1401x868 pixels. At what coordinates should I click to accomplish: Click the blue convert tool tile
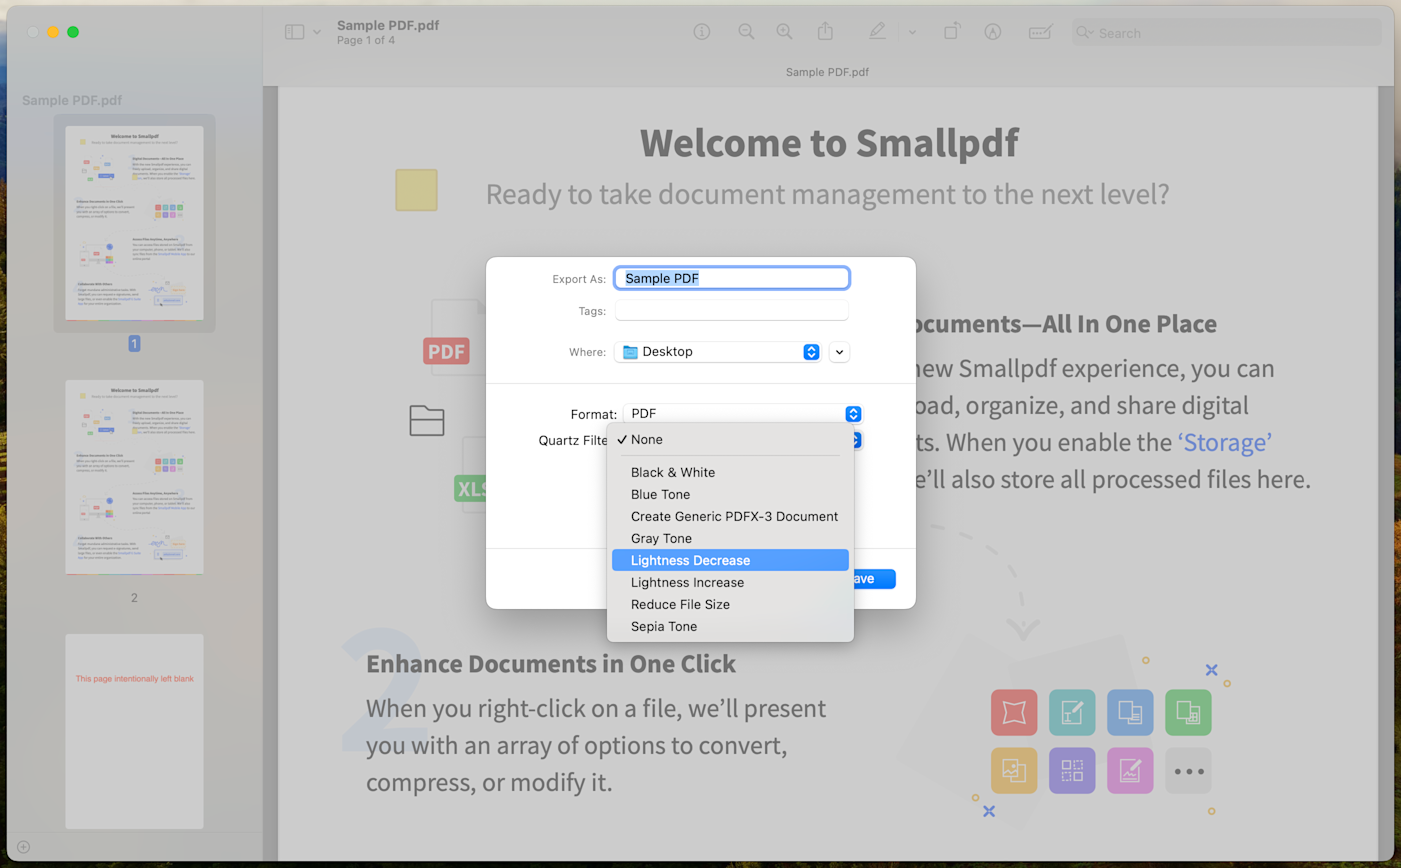1130,713
